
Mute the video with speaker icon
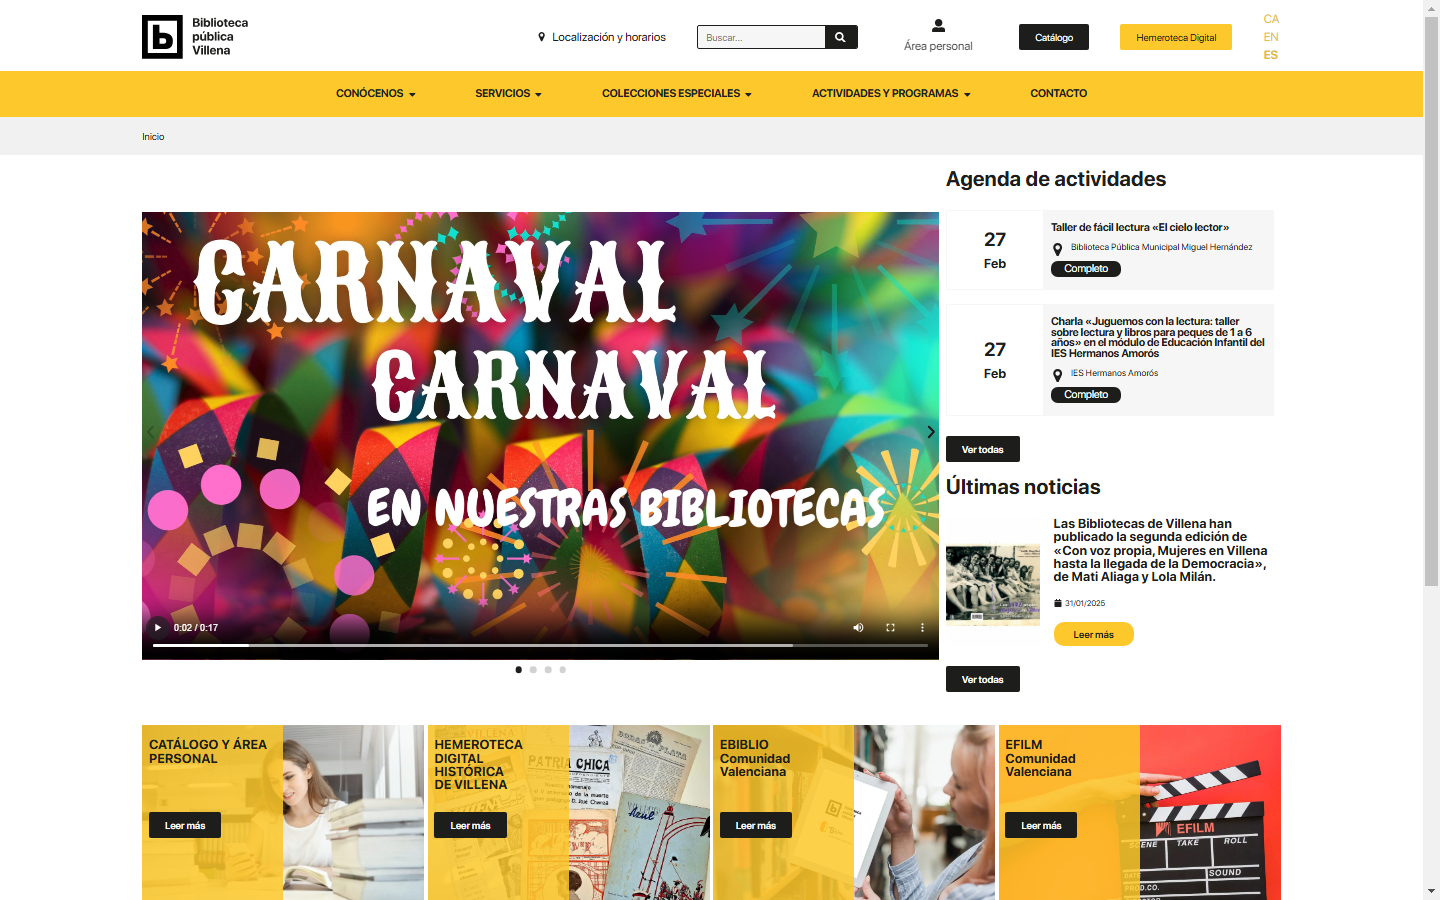coord(858,628)
